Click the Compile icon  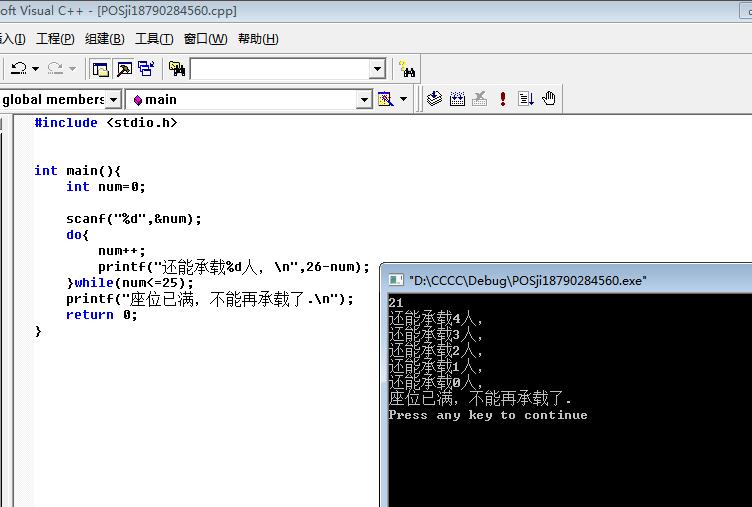pos(434,98)
